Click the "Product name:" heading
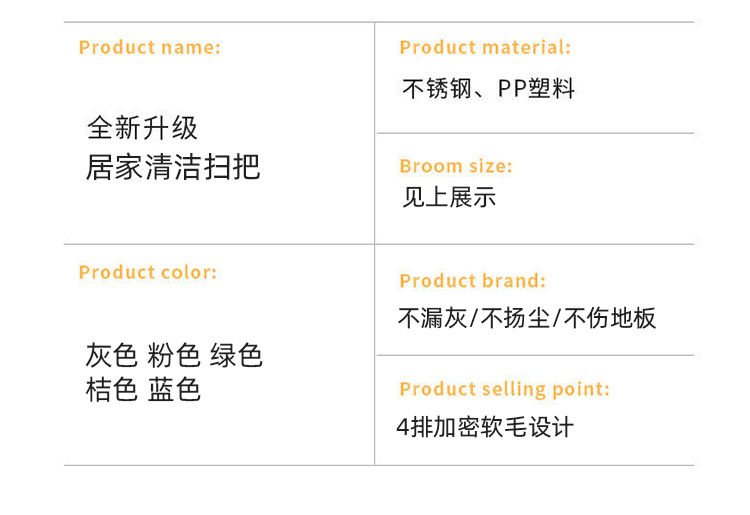Viewport: 750px width, 515px height. click(x=149, y=47)
